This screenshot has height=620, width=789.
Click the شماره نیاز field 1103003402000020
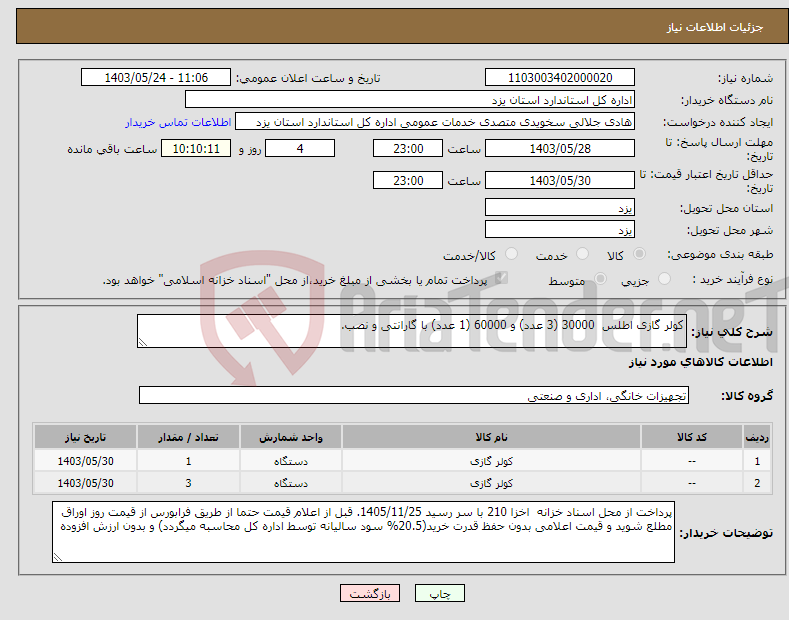560,78
